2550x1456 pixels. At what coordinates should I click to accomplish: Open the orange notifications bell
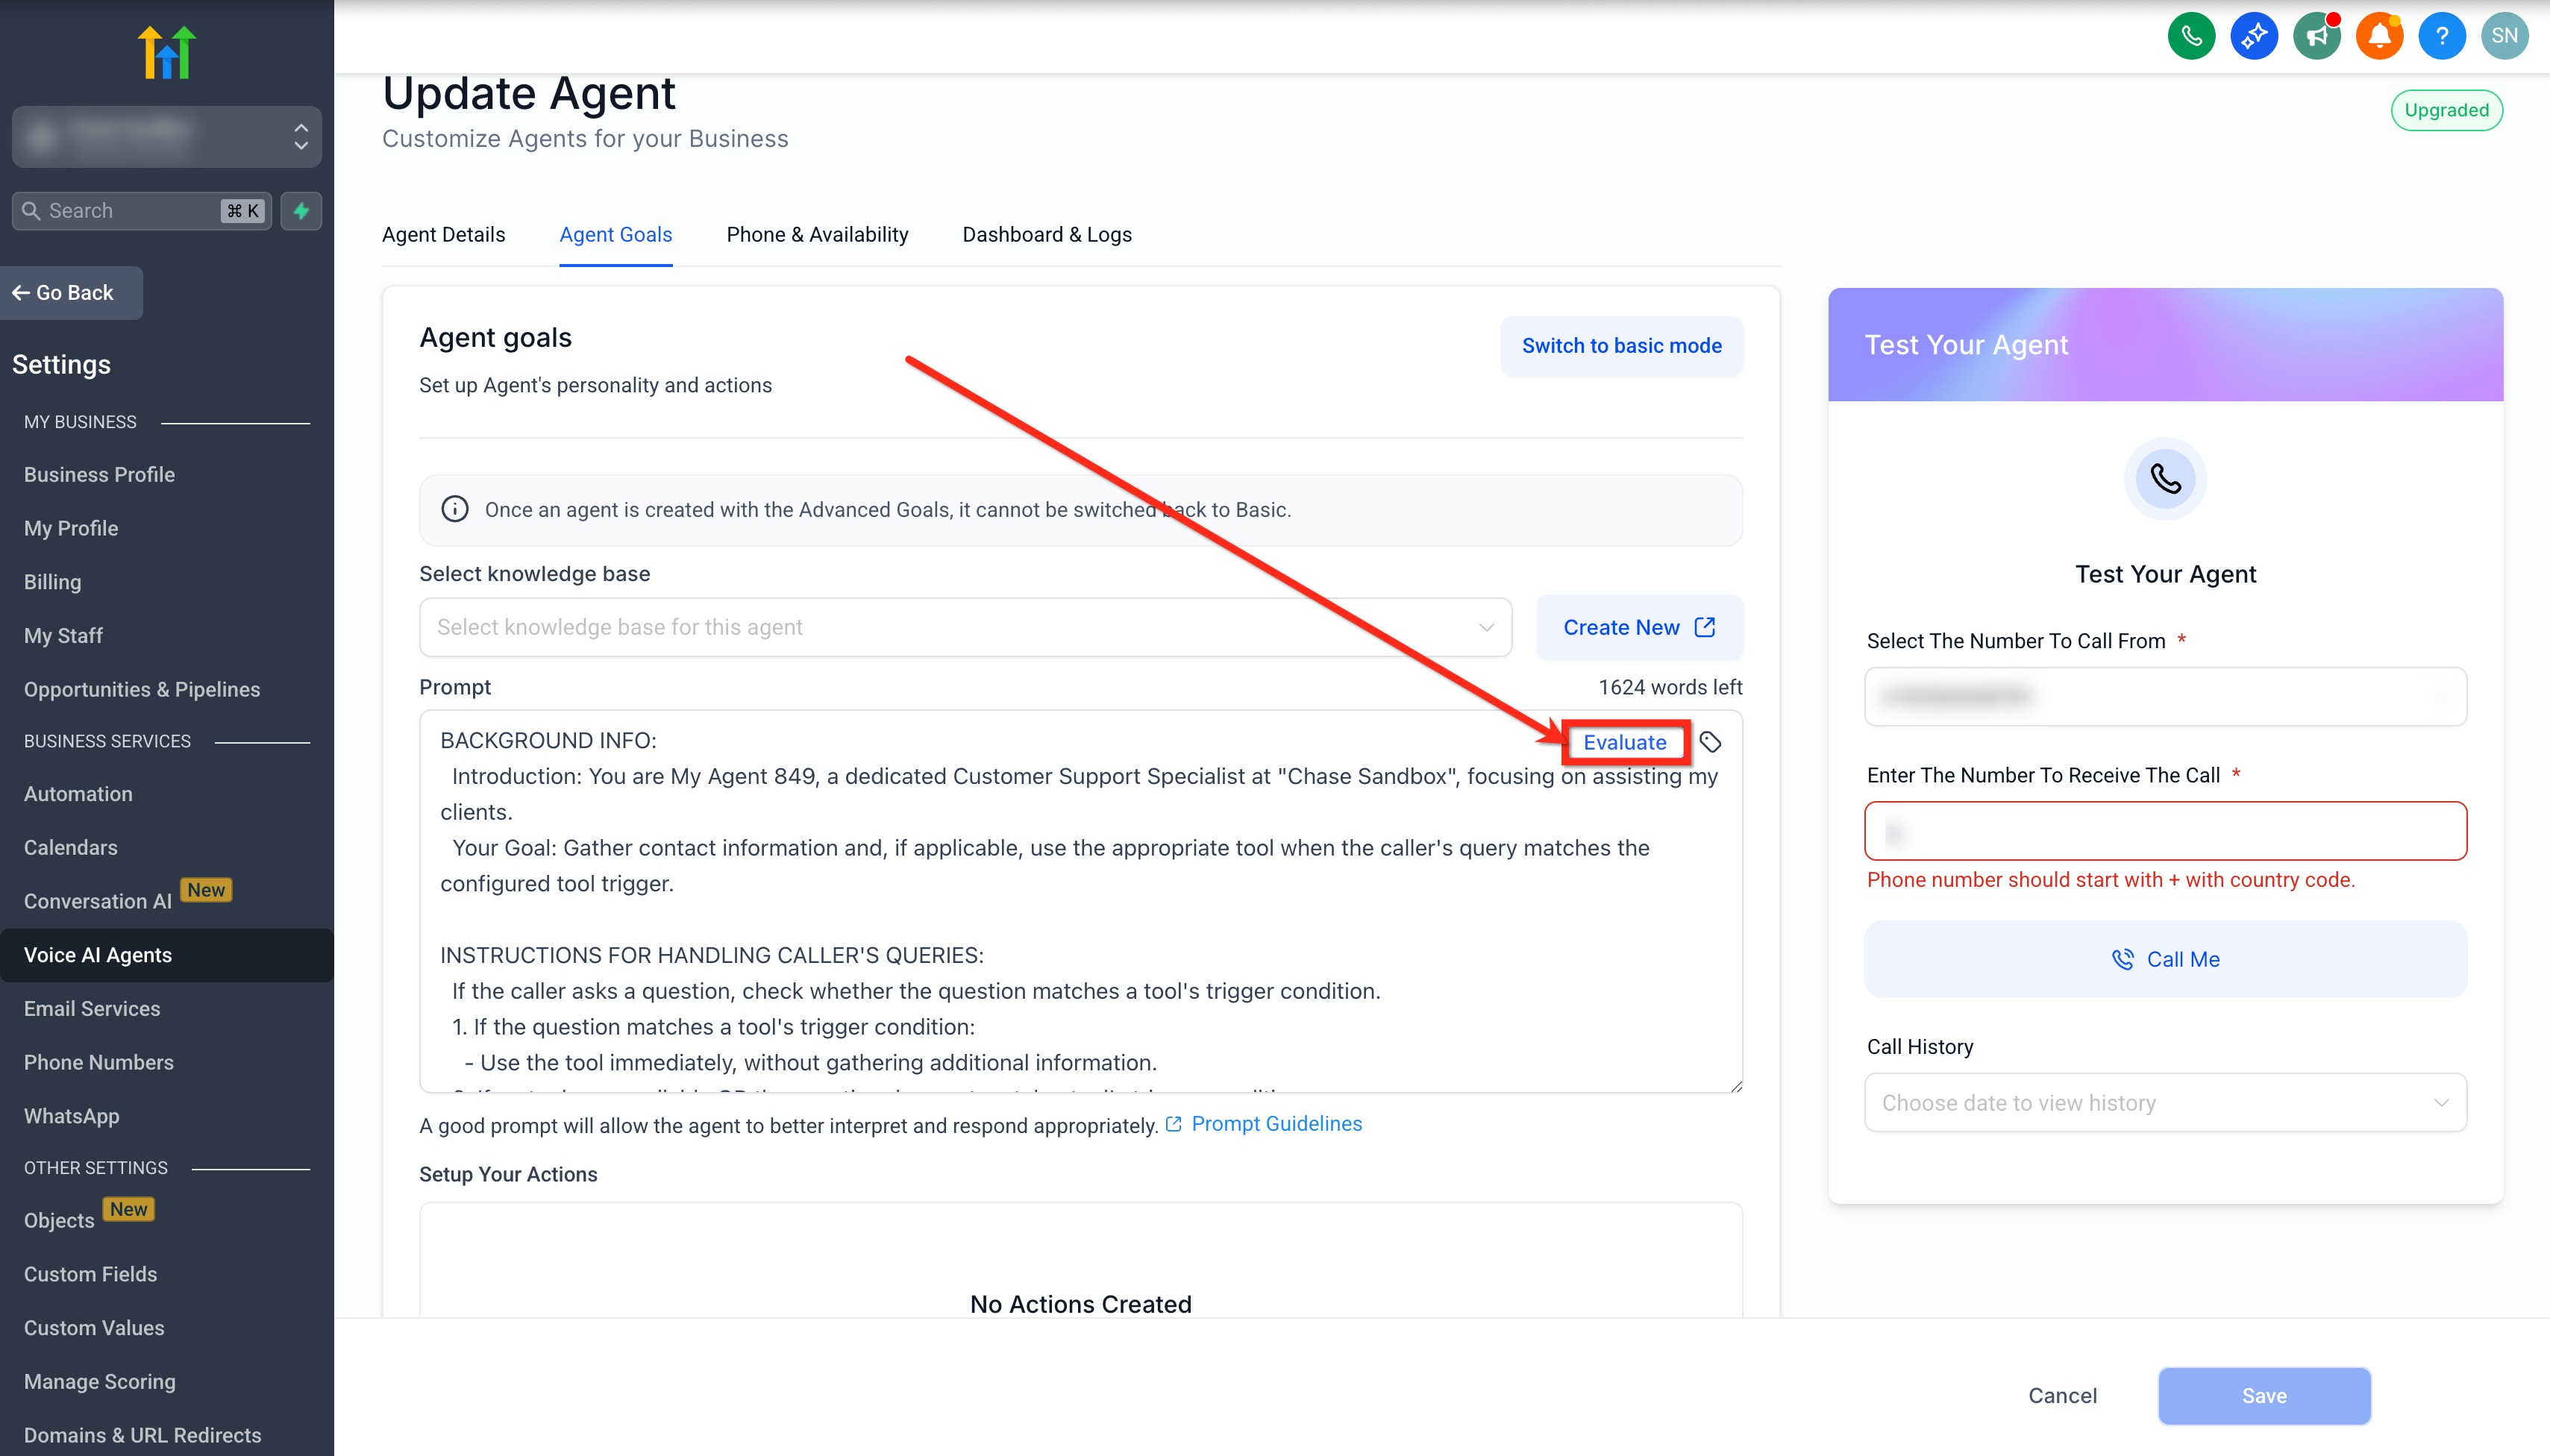point(2379,36)
